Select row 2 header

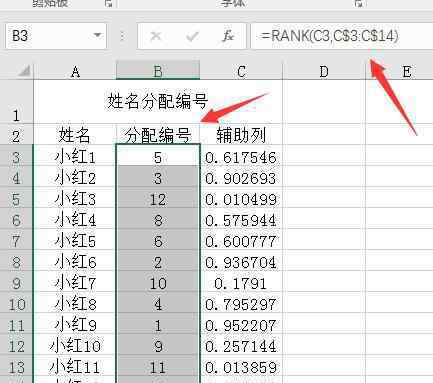(x=16, y=134)
